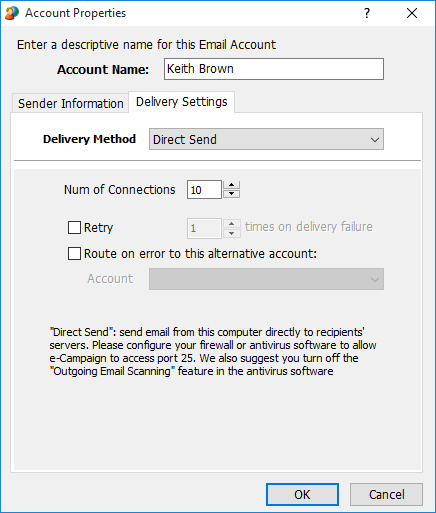Increase Num of Connections with up arrow
Image resolution: width=436 pixels, height=513 pixels.
click(x=232, y=185)
